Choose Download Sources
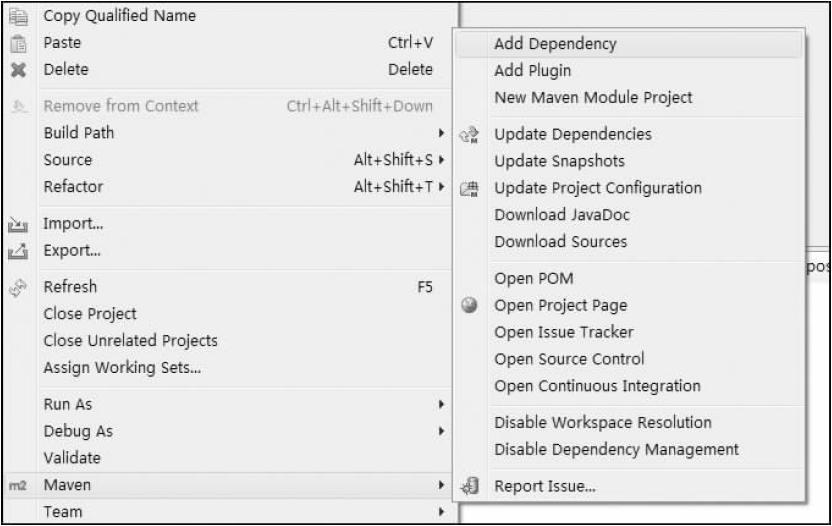 click(560, 242)
